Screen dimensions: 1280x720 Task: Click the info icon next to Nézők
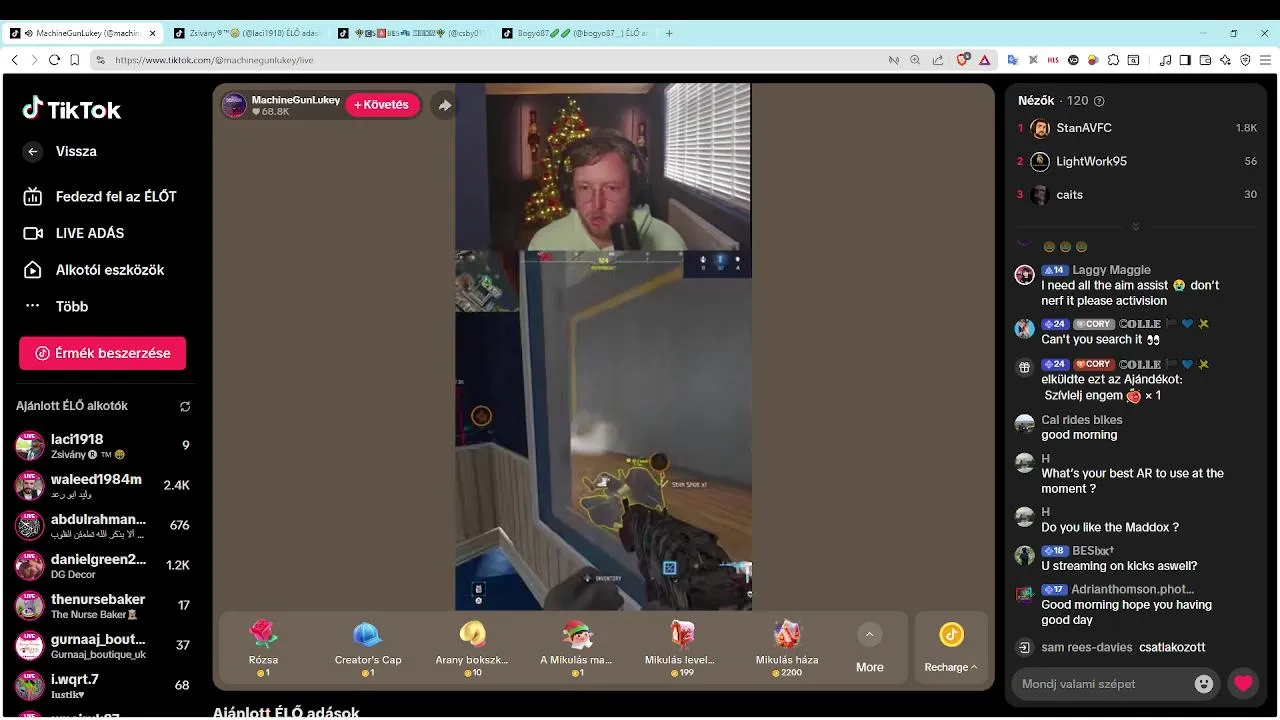coord(1100,101)
